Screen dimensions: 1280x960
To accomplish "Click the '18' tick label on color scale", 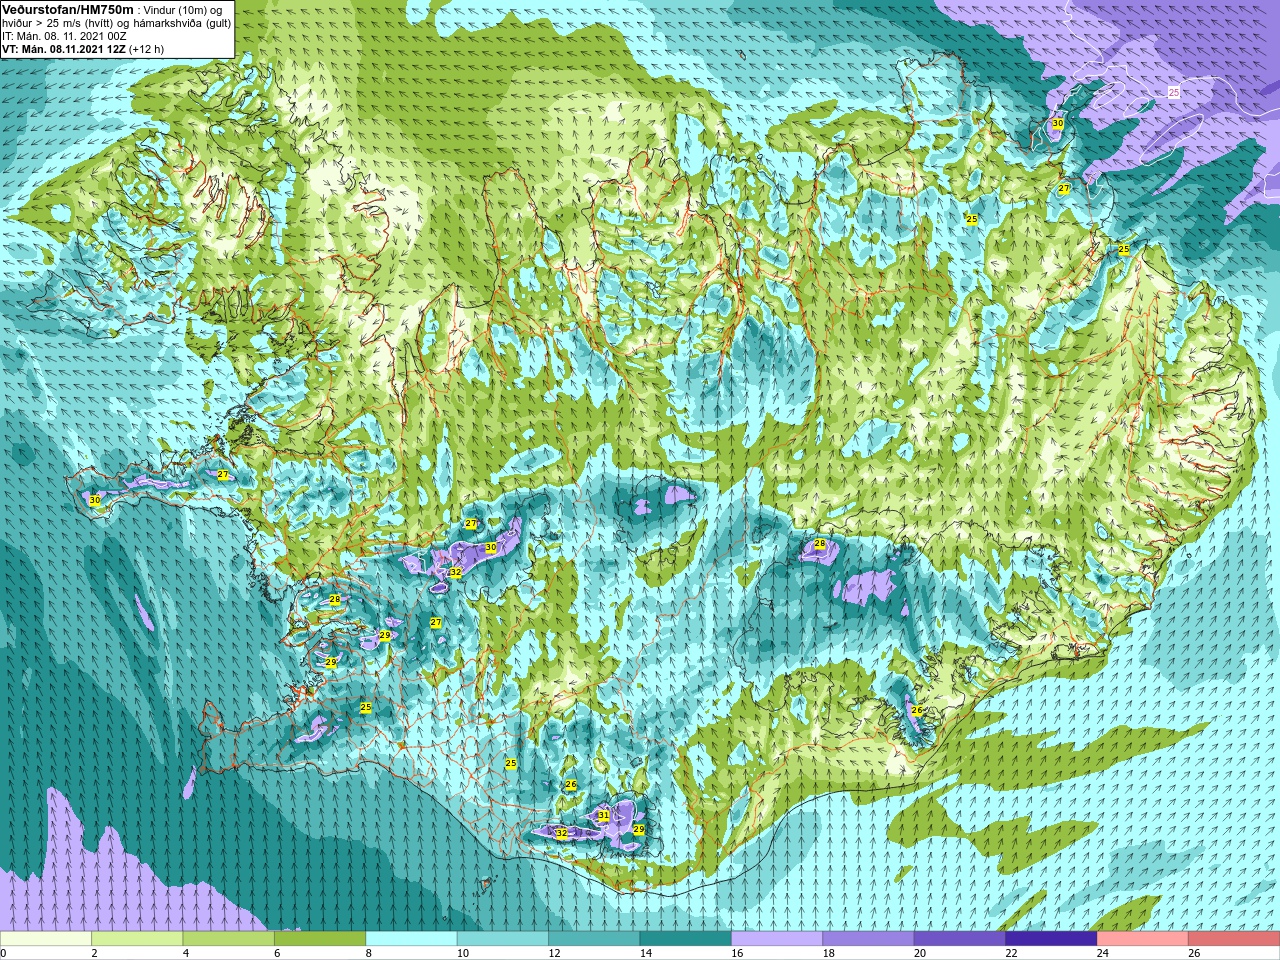I will pyautogui.click(x=828, y=954).
